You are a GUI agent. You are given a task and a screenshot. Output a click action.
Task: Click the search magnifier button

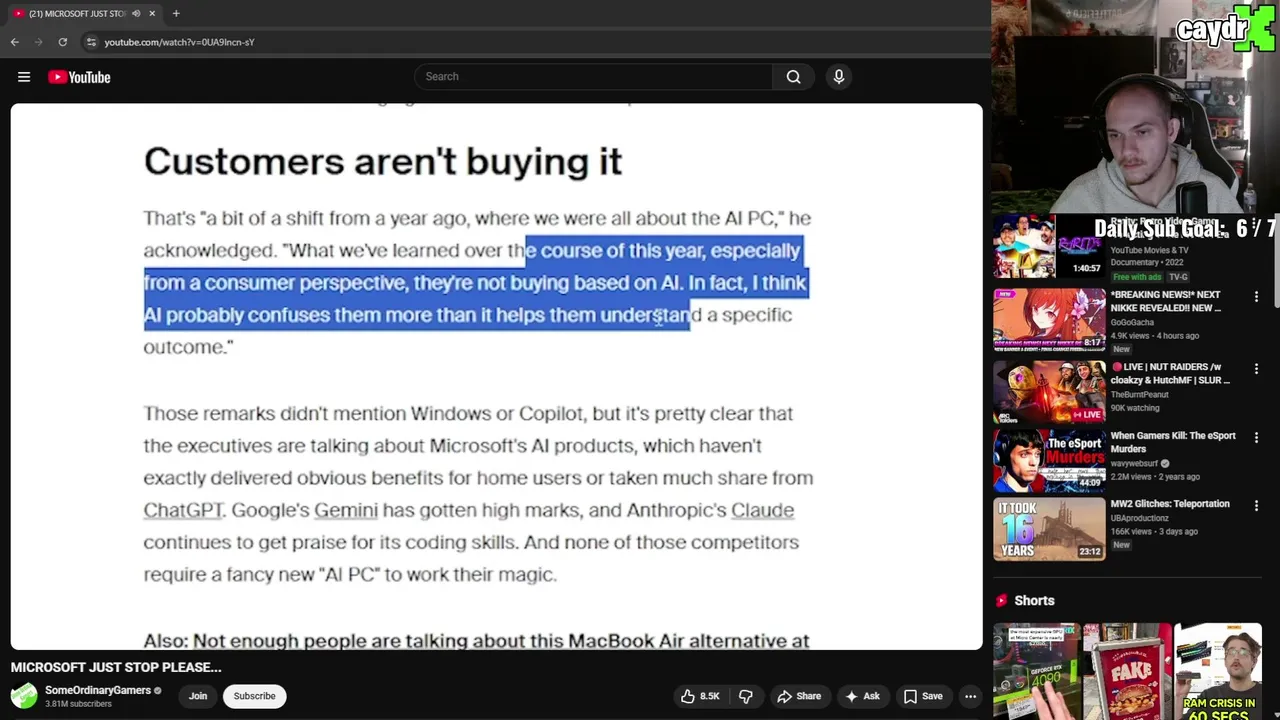[793, 76]
